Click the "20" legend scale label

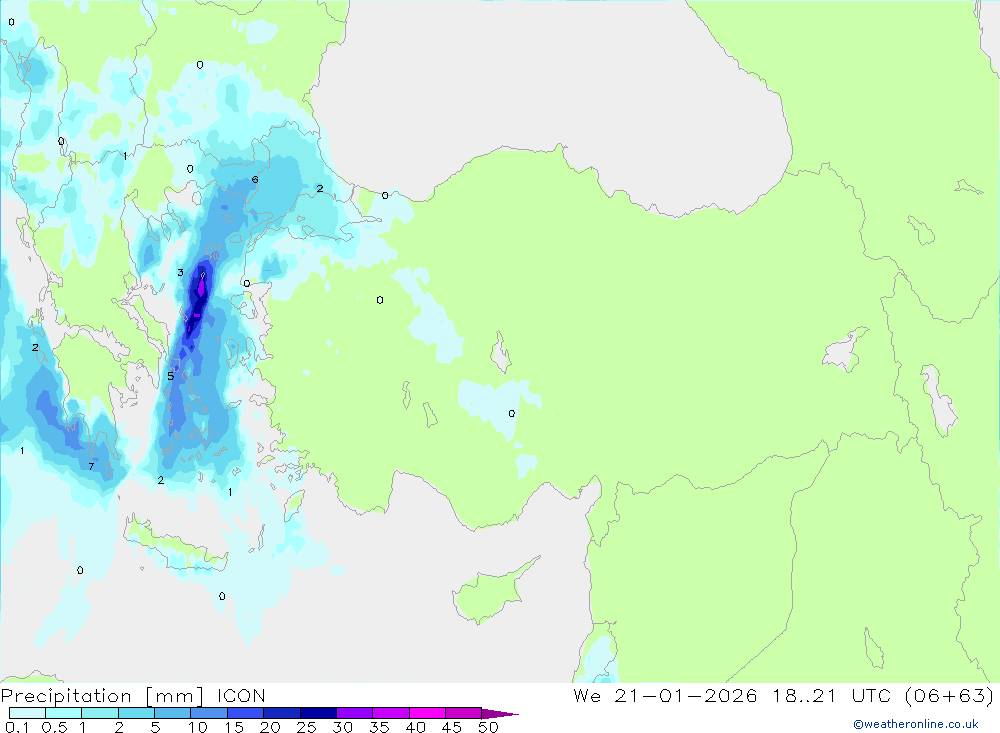coord(270,727)
